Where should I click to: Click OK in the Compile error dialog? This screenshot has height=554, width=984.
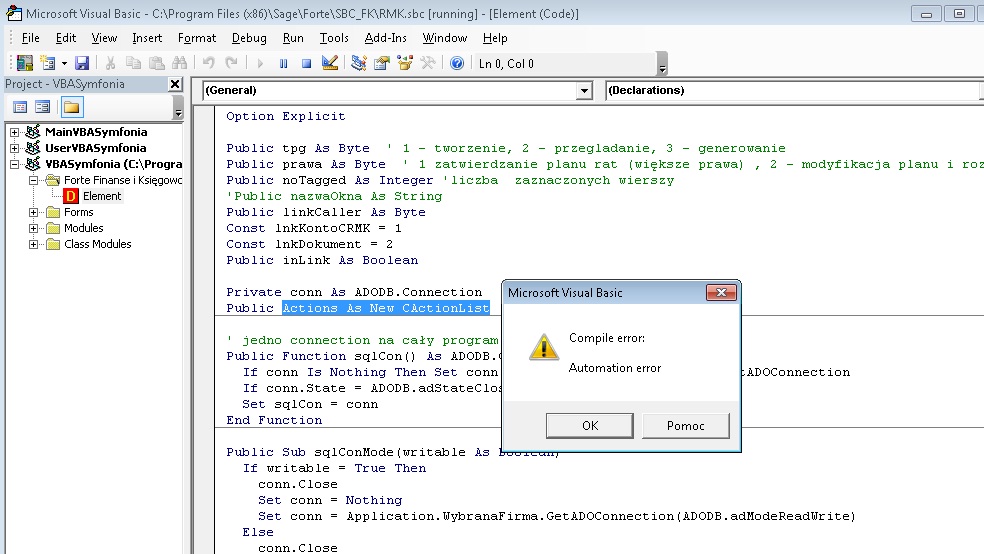pyautogui.click(x=589, y=425)
